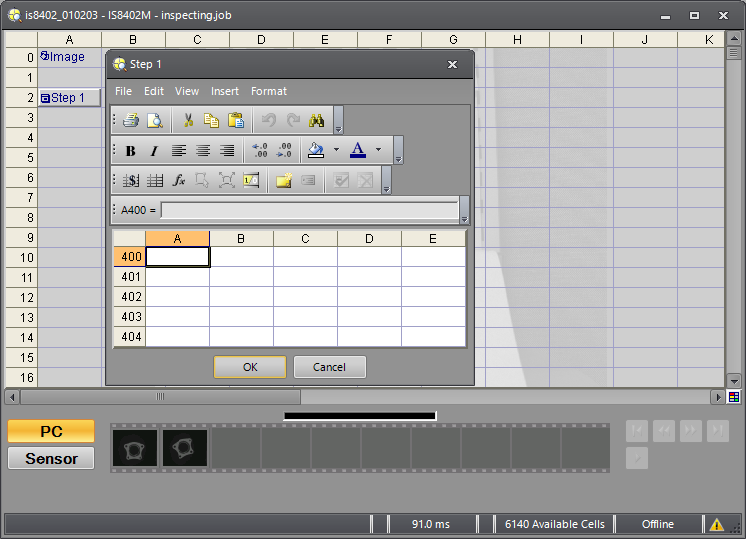Viewport: 746px width, 539px height.
Task: Expand the font color dropdown arrow
Action: (378, 150)
